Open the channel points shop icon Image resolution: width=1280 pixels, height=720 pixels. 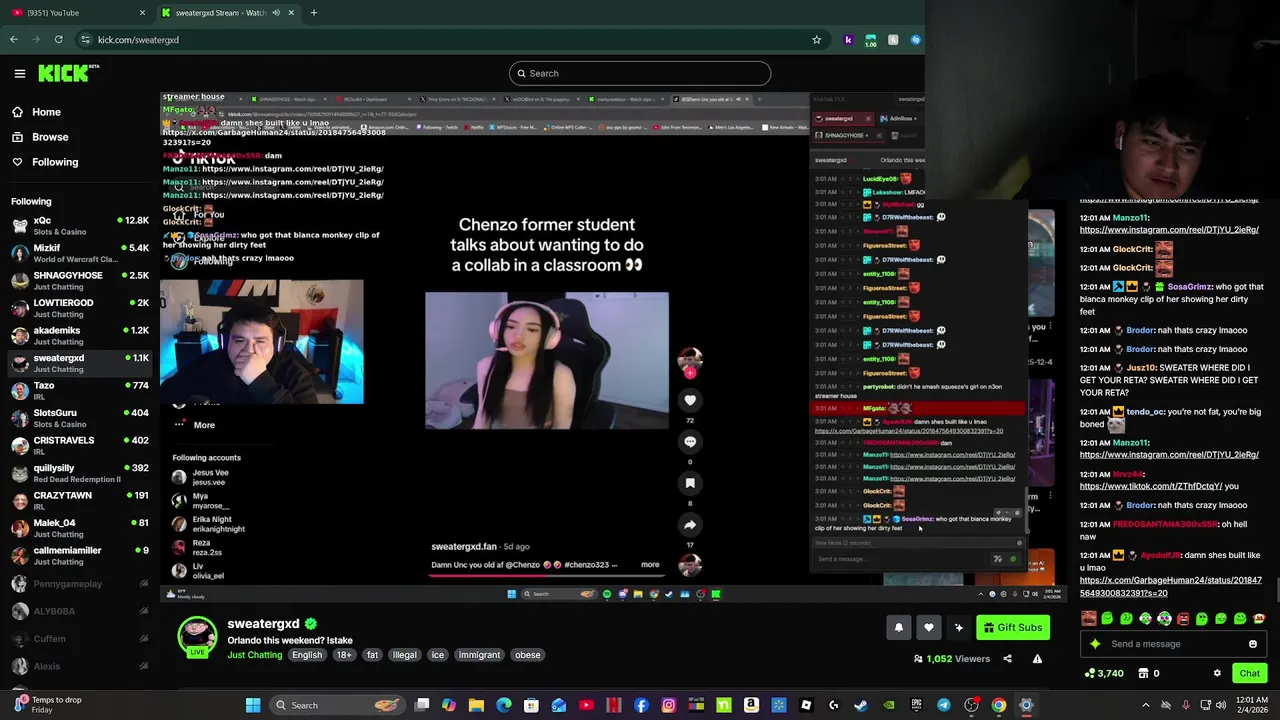[x=1144, y=674]
